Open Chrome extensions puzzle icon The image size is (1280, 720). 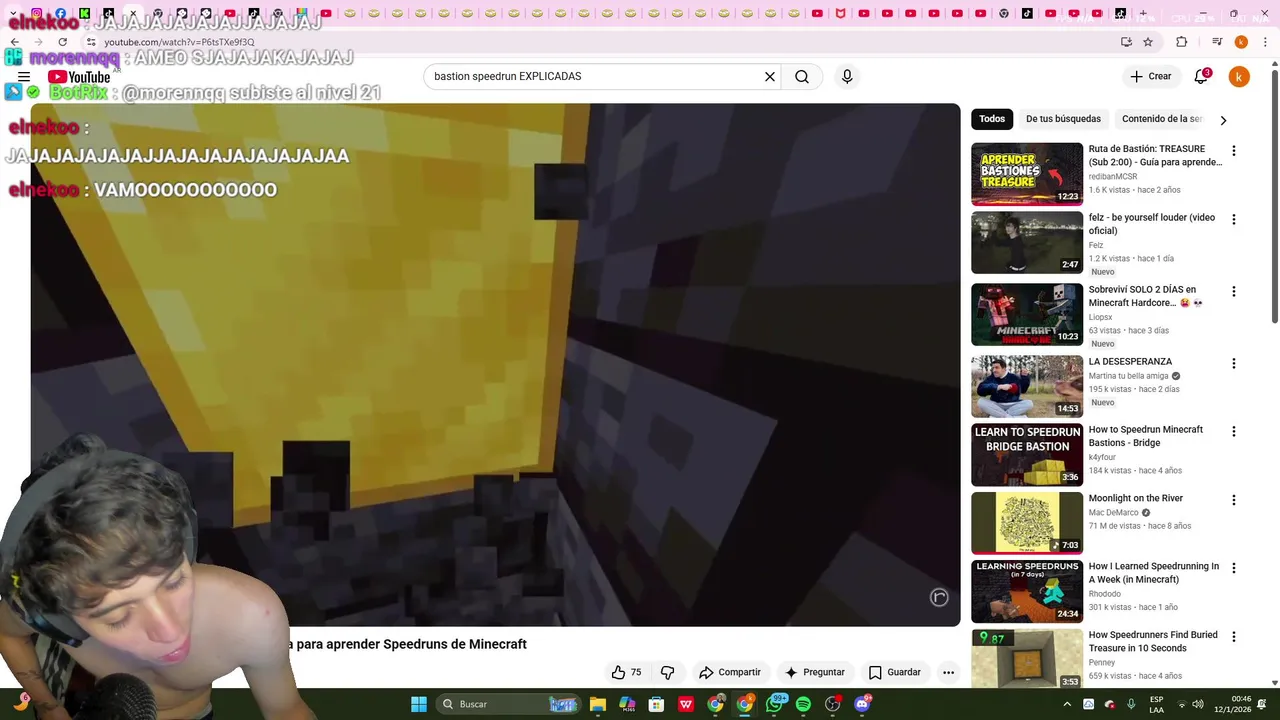(x=1182, y=42)
